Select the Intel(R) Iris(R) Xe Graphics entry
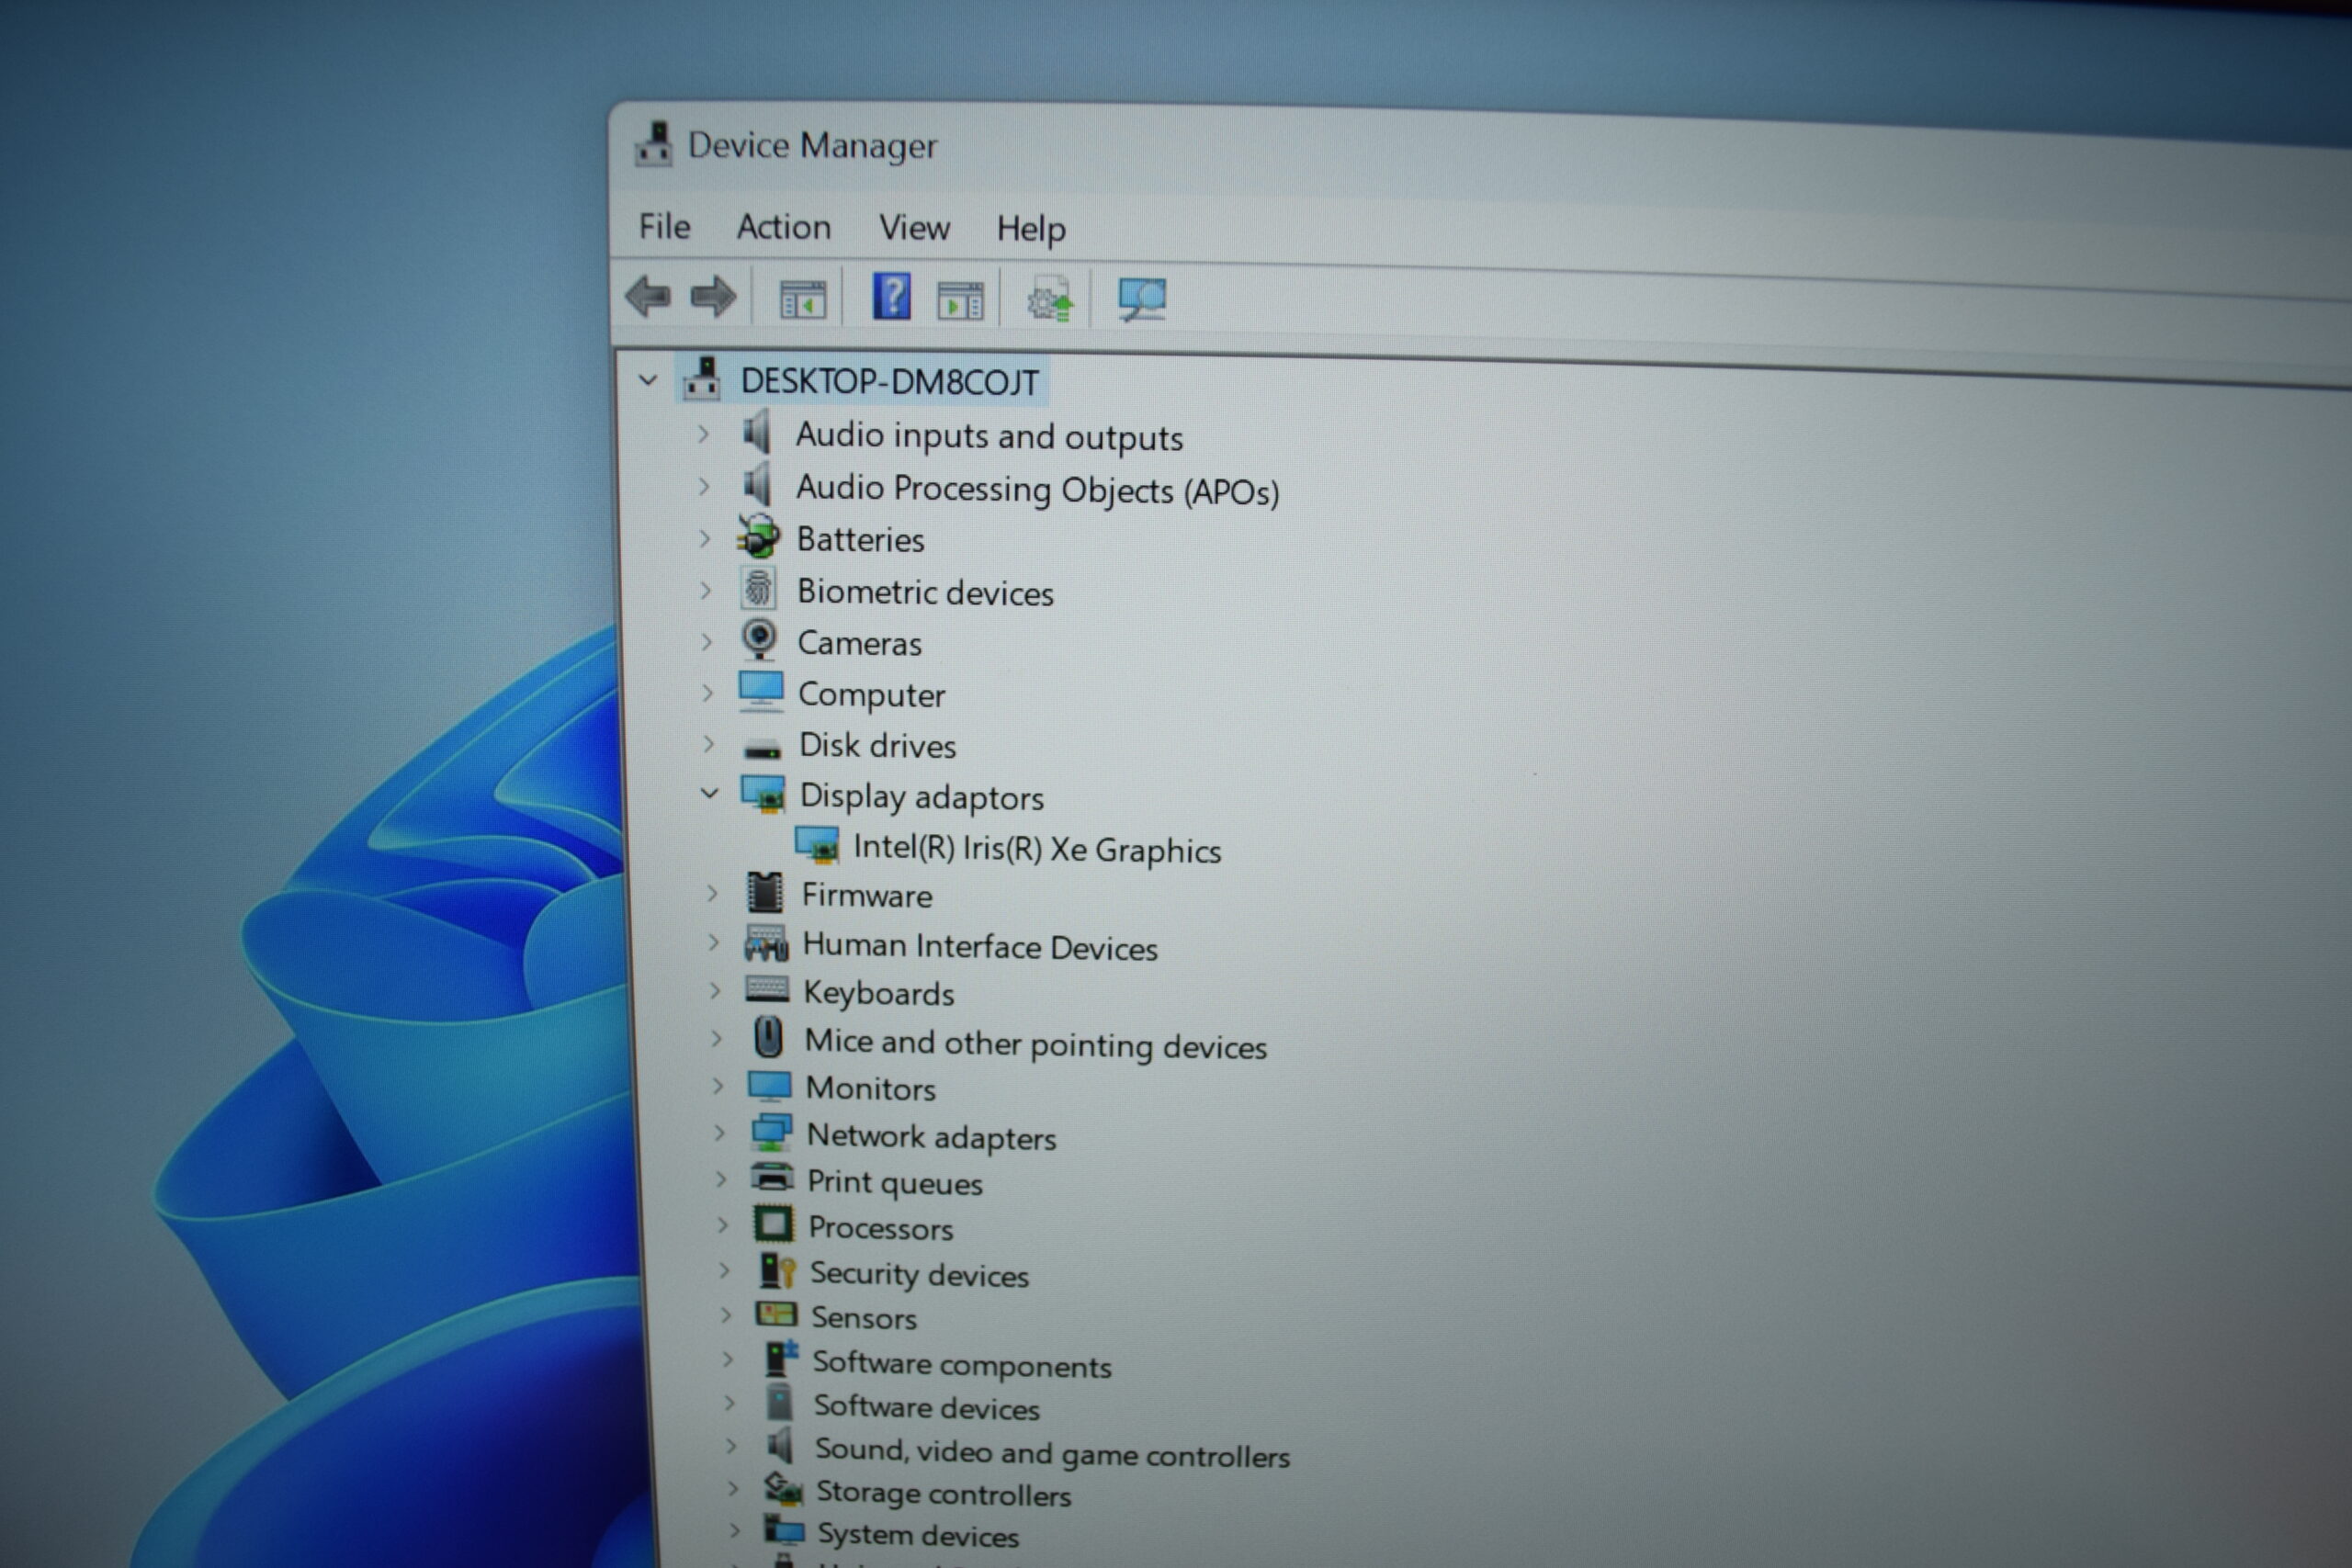Screen dimensions: 2352x1568 click(1037, 849)
